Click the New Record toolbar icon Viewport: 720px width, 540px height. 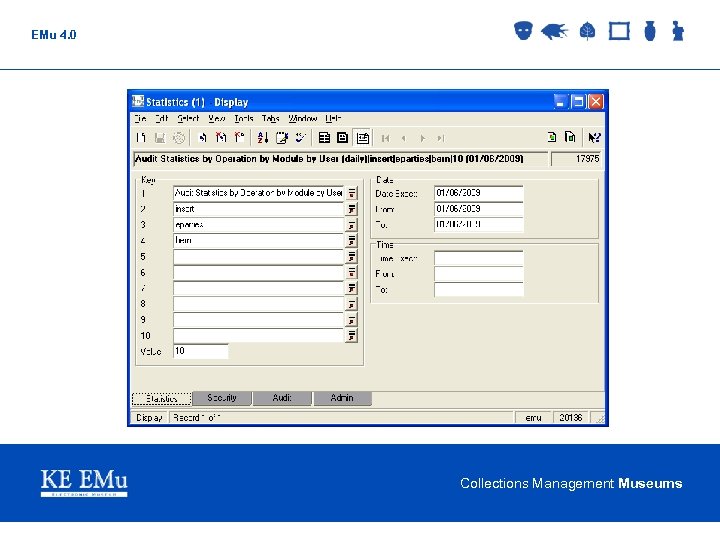click(141, 137)
